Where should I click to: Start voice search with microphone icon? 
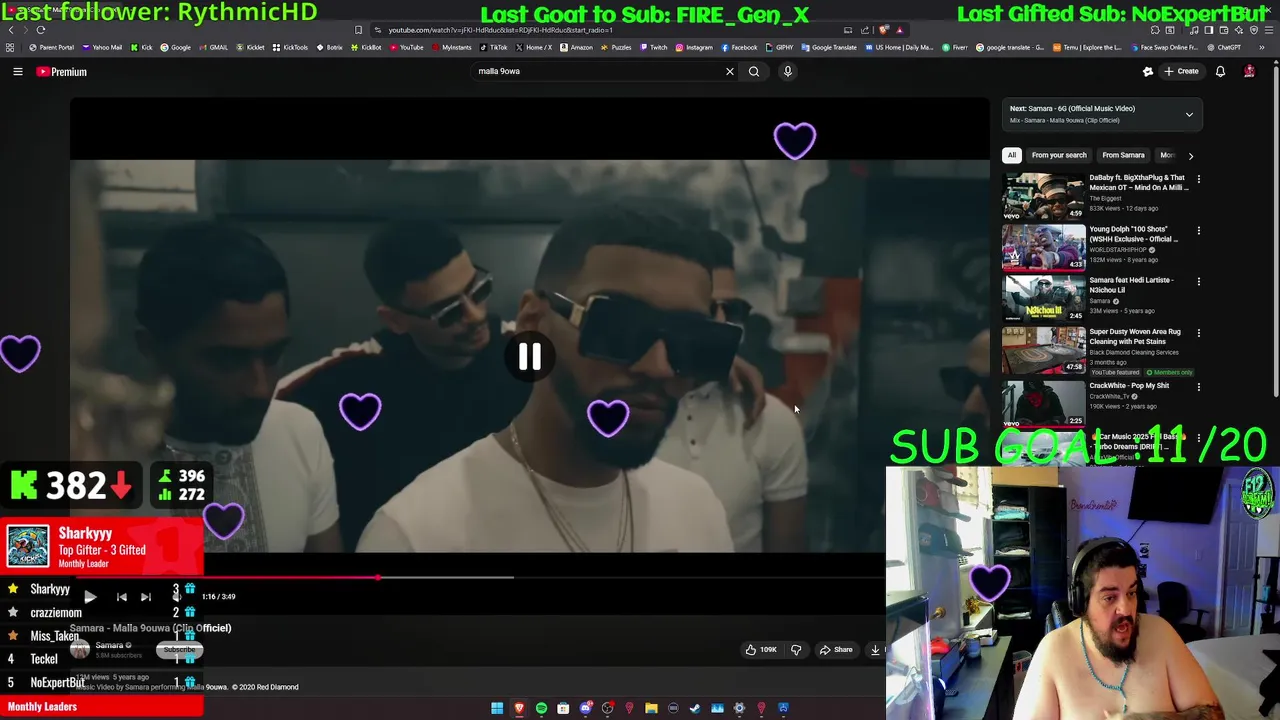pyautogui.click(x=788, y=71)
